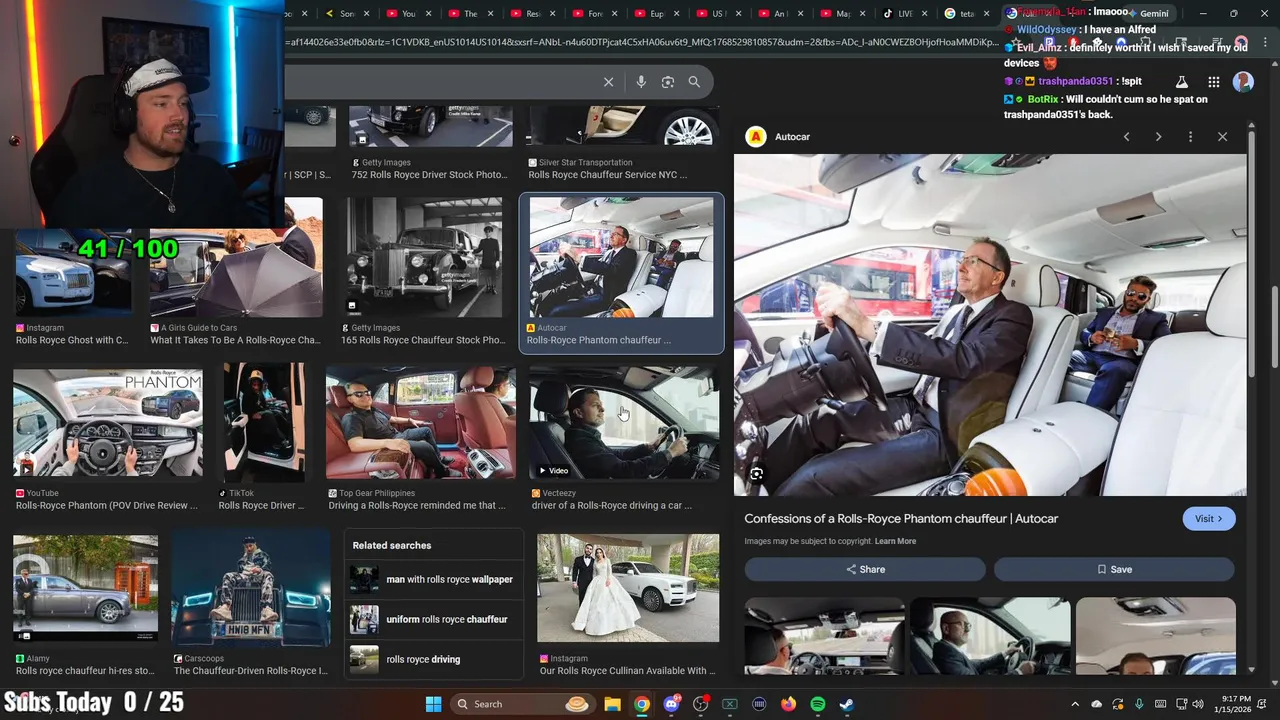1280x720 pixels.
Task: Open Top Gear Philippines Rolls-Royce image result
Action: (421, 422)
